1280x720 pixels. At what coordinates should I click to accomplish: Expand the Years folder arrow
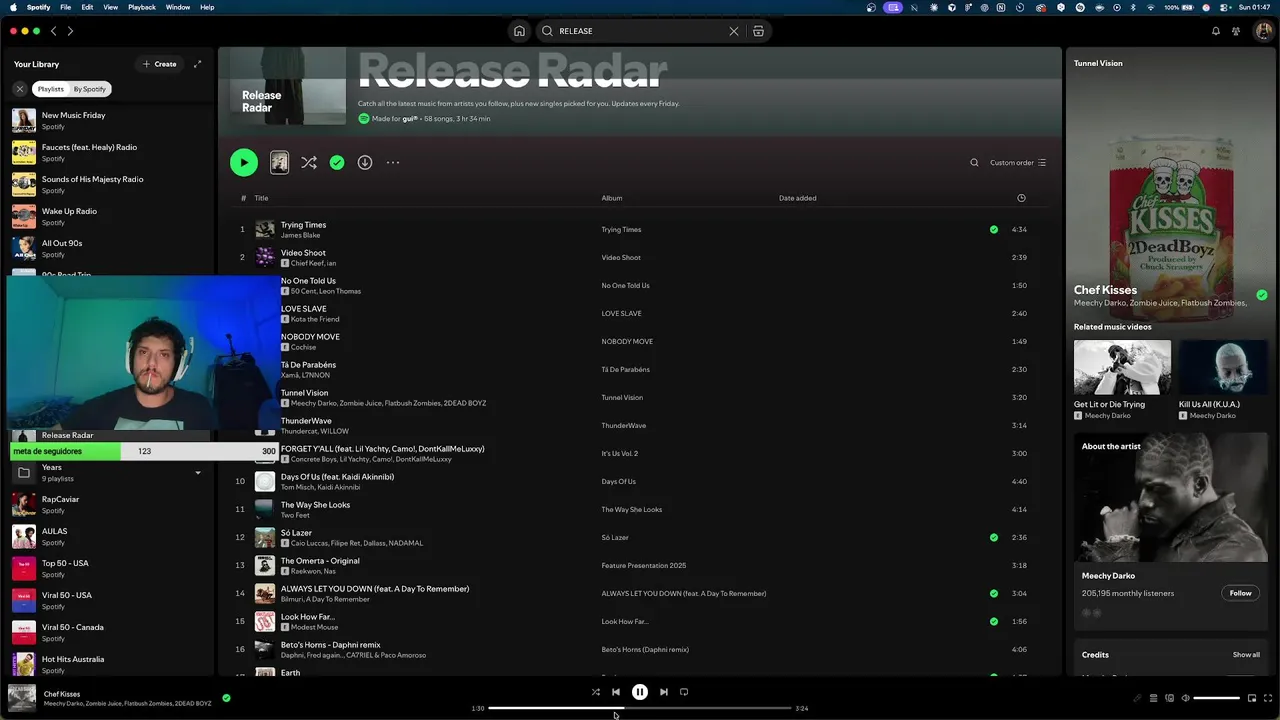[x=197, y=473]
